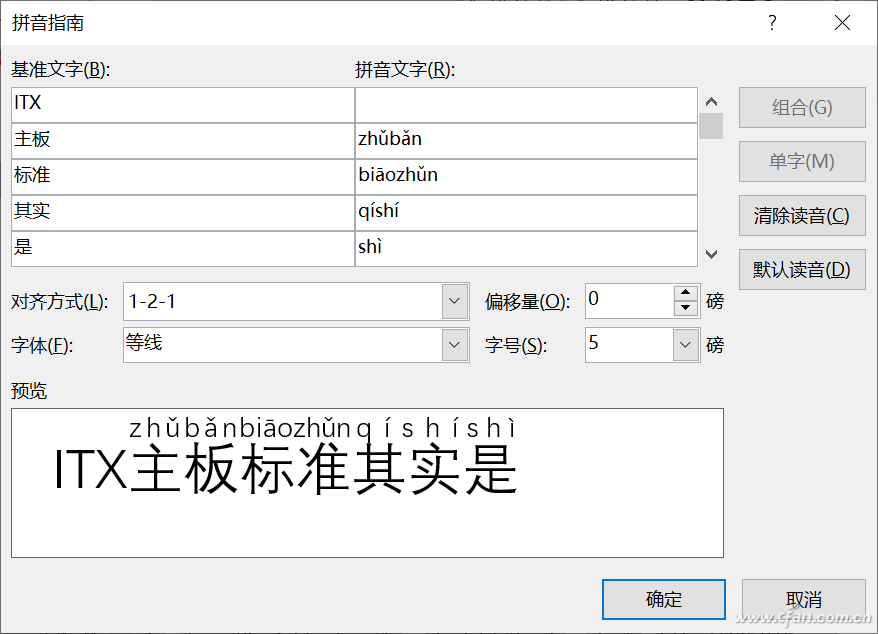Click the shì pinyin field
The width and height of the screenshot is (878, 634).
click(526, 249)
